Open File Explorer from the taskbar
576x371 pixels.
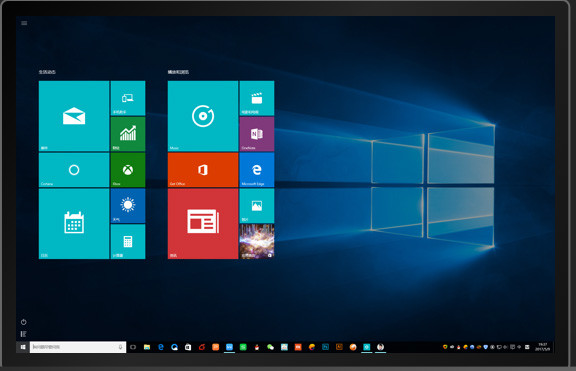[147, 347]
